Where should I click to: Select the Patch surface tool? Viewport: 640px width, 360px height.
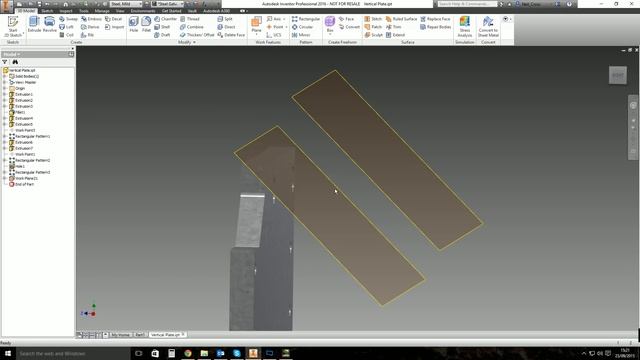(x=373, y=27)
